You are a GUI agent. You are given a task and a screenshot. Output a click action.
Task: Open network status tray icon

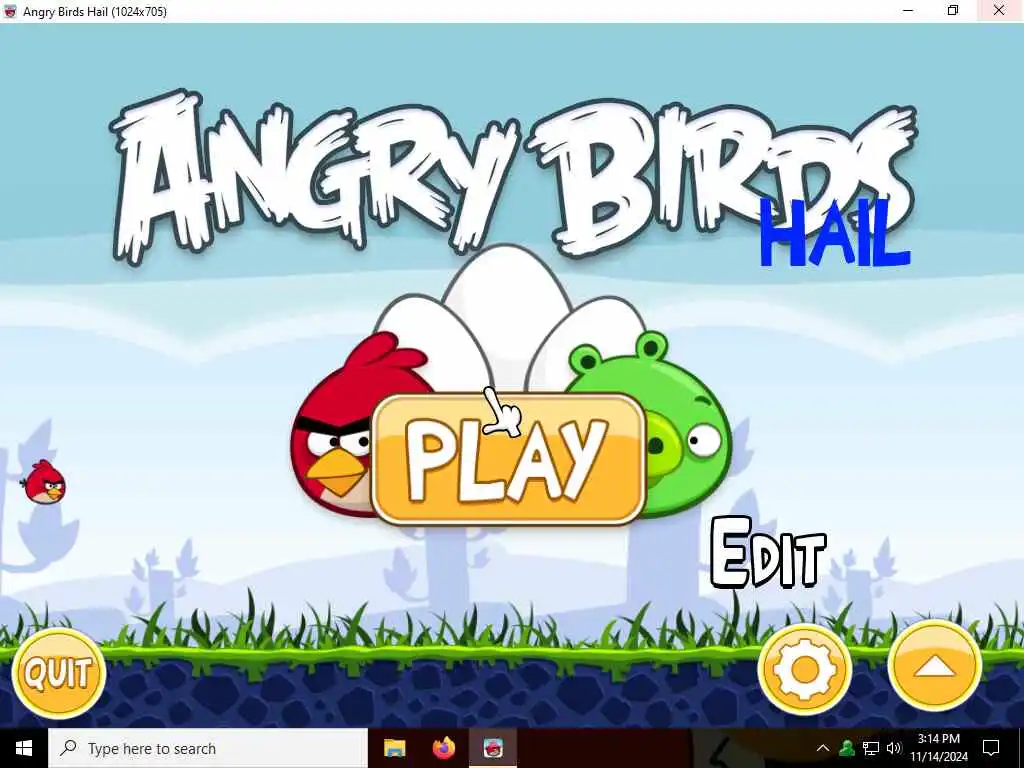click(x=871, y=748)
